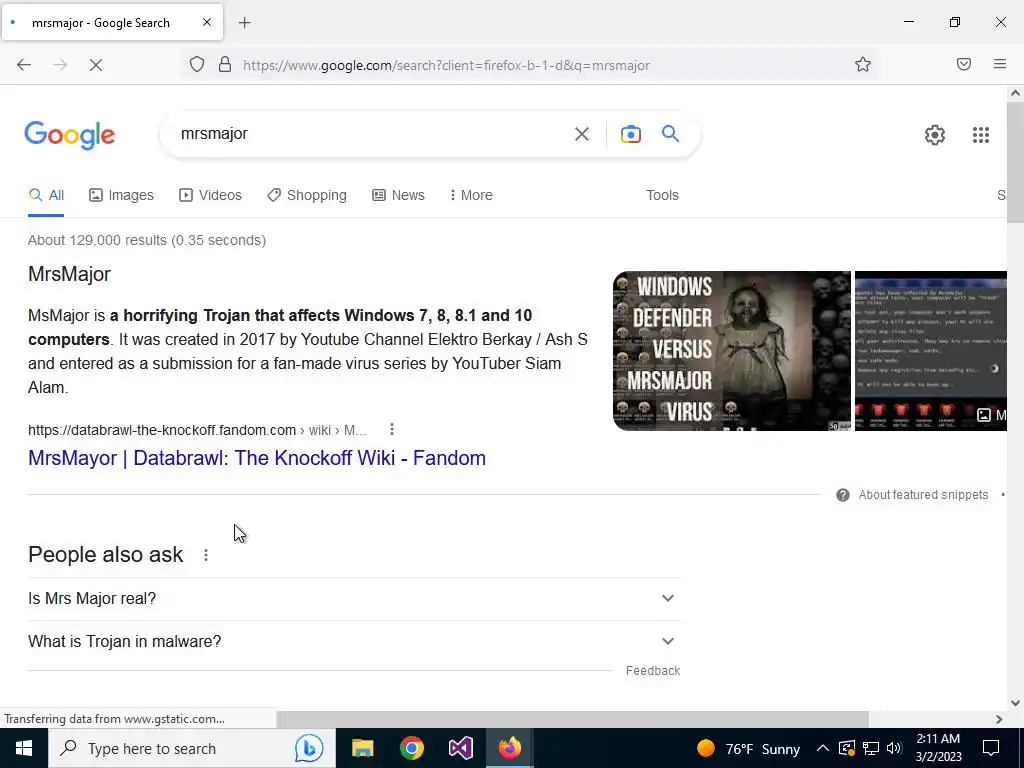Click the MrsMajor snippet heading

pos(69,274)
